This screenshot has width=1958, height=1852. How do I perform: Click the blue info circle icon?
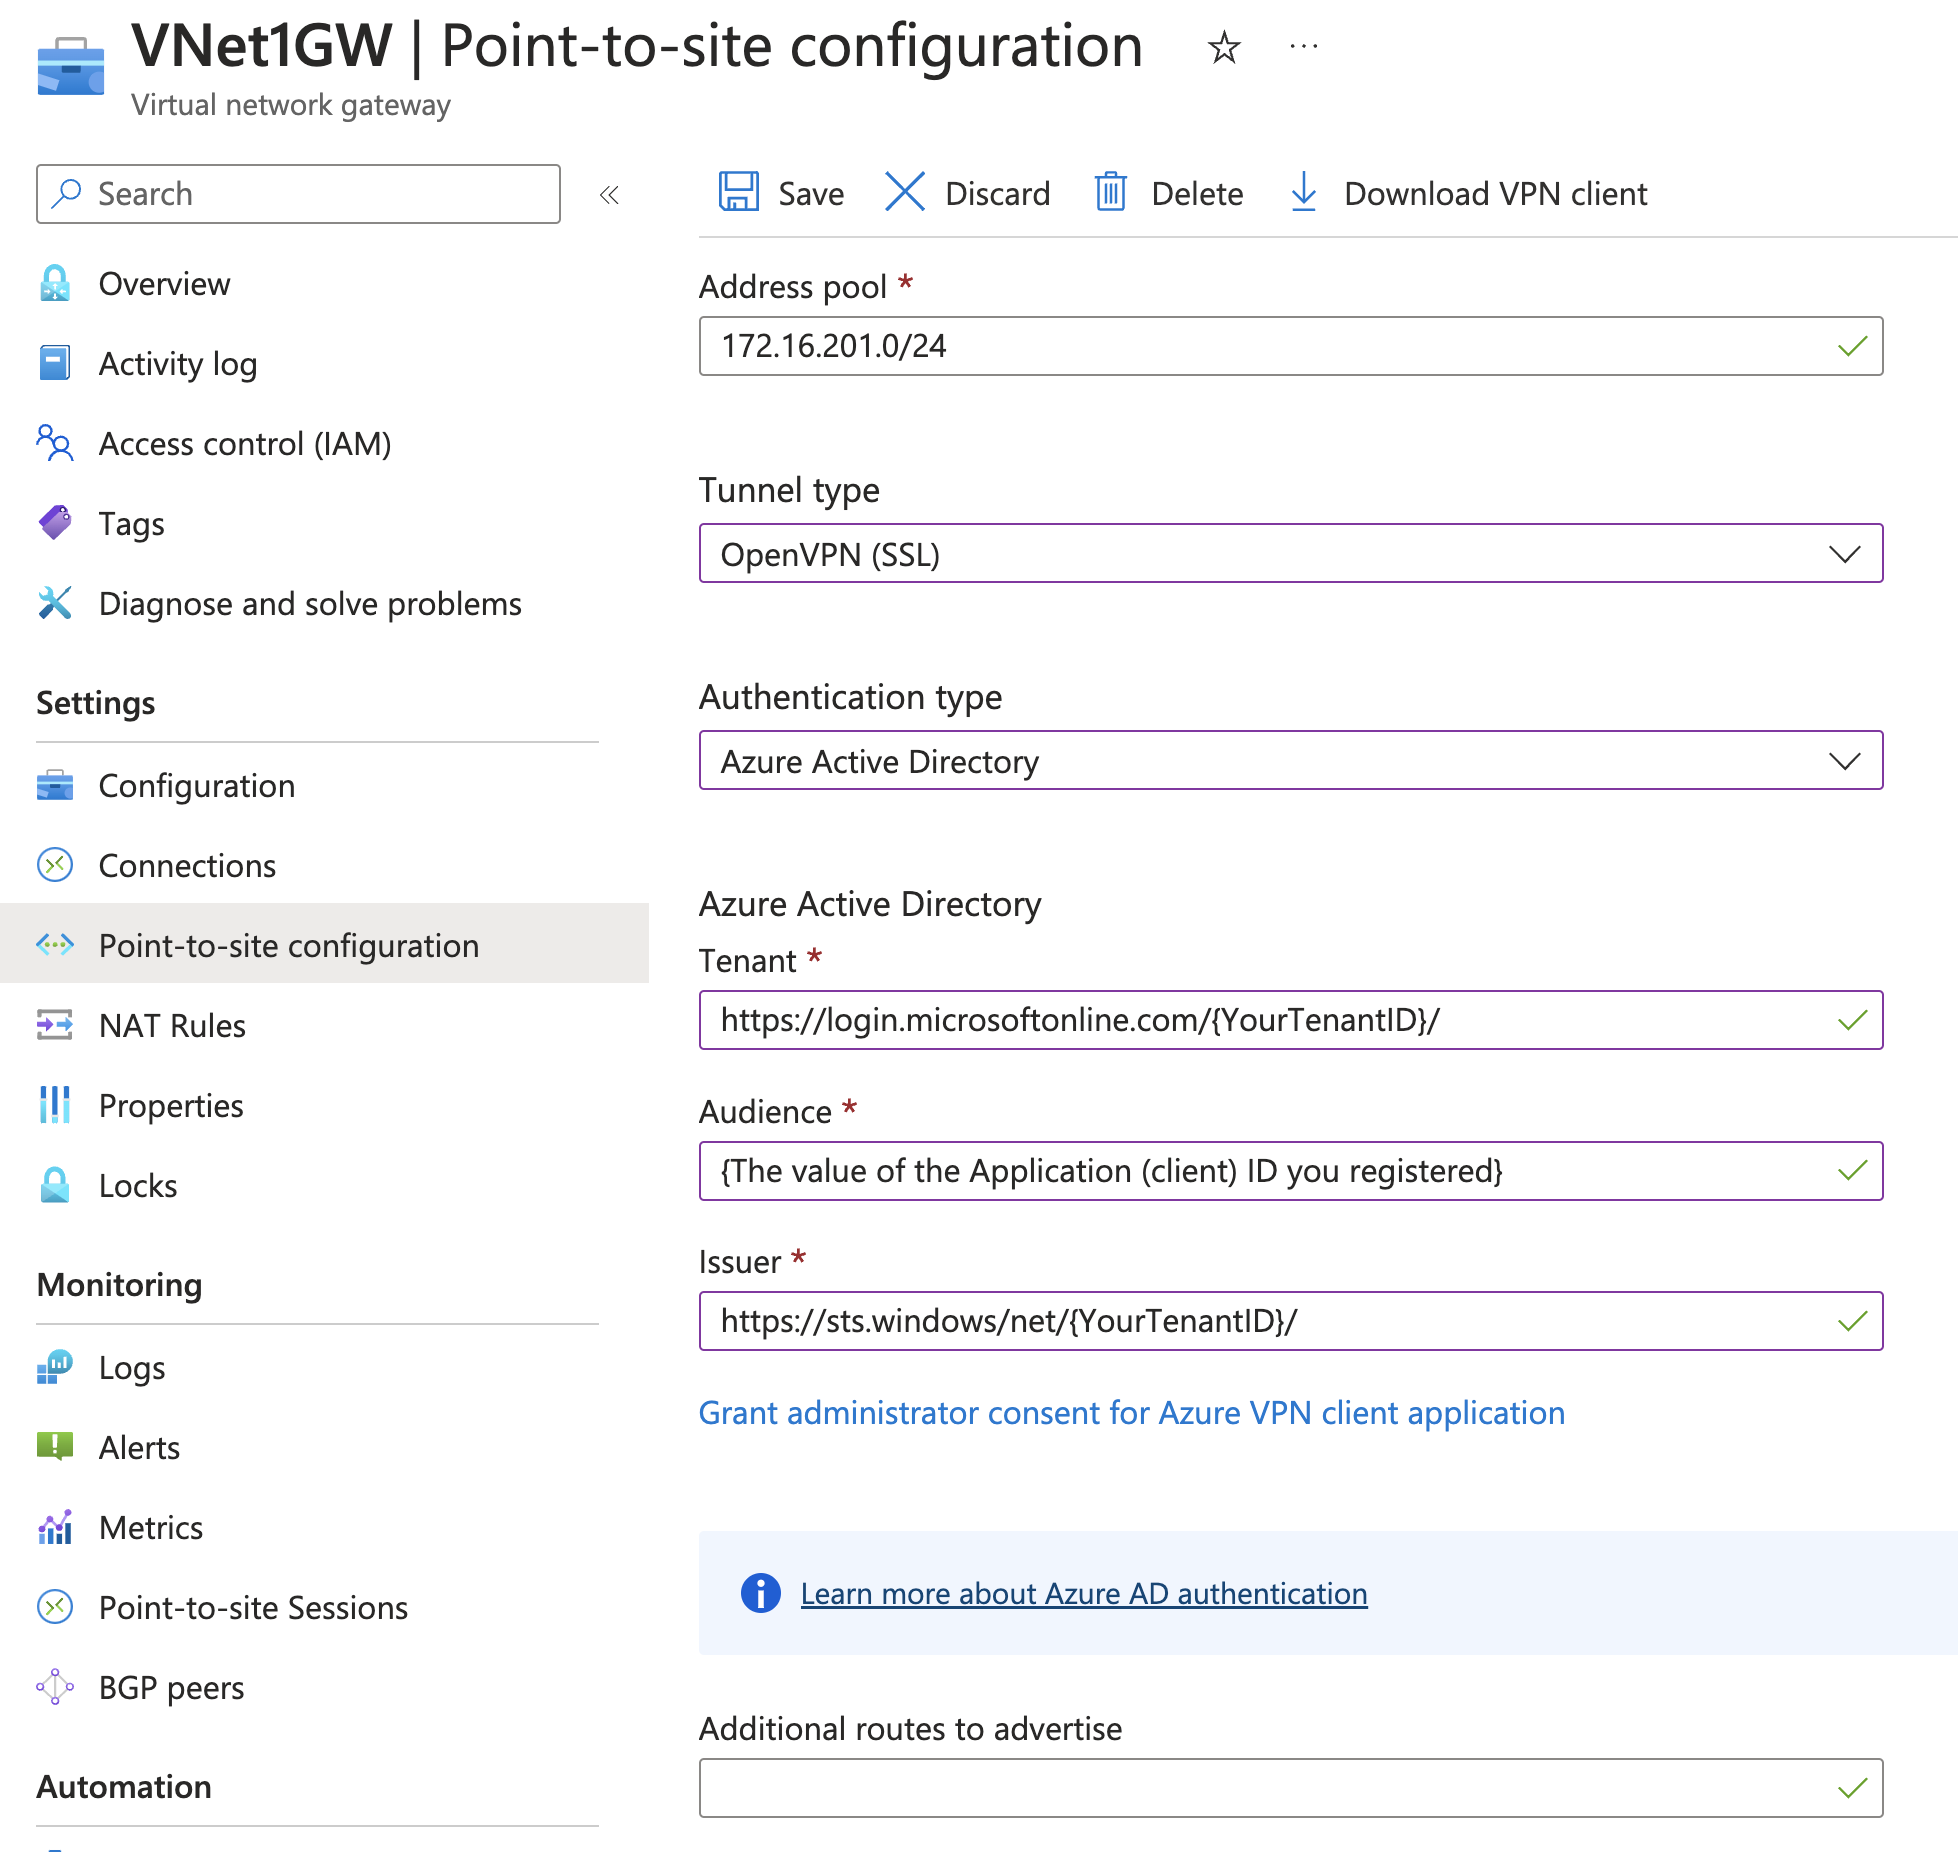761,1593
